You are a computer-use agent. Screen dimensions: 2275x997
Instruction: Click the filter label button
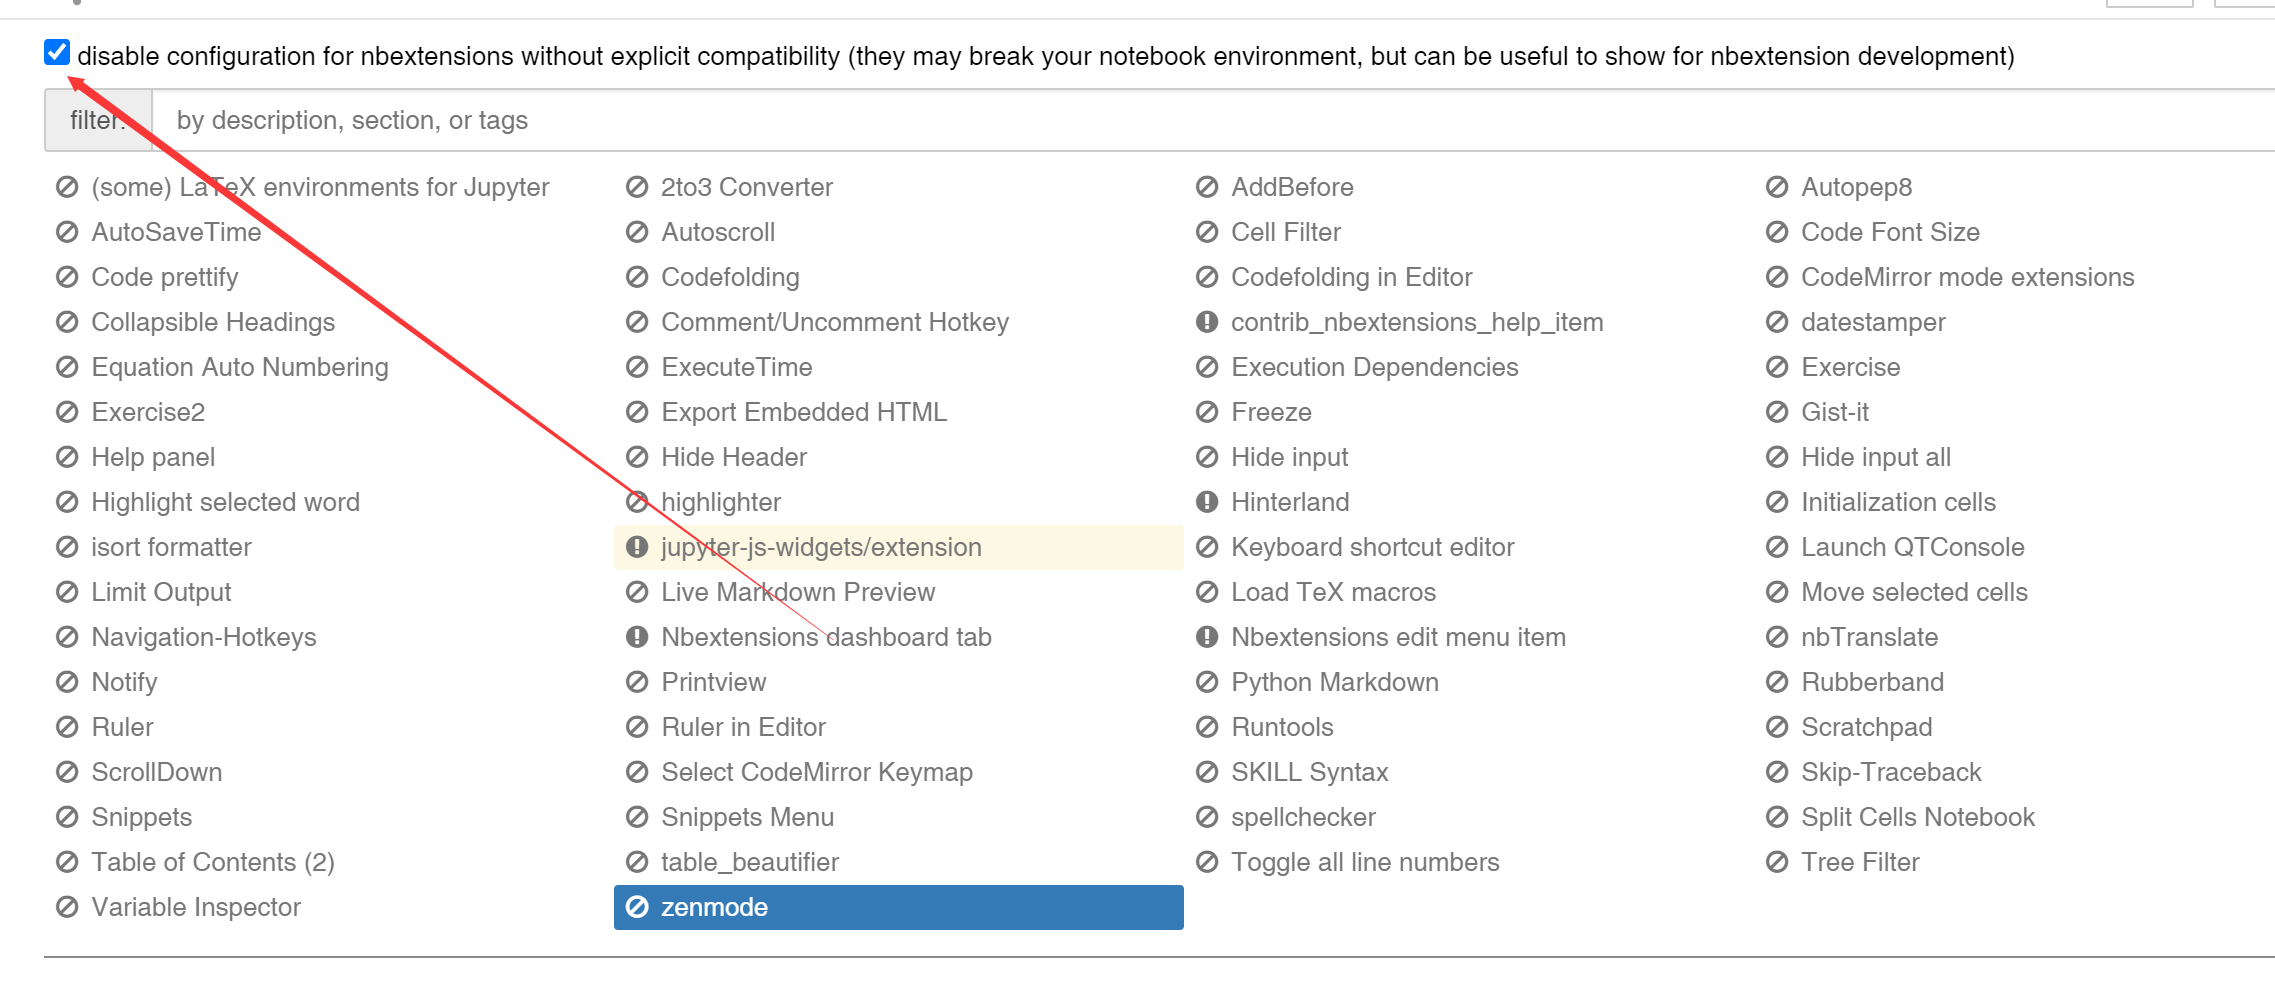(x=98, y=120)
